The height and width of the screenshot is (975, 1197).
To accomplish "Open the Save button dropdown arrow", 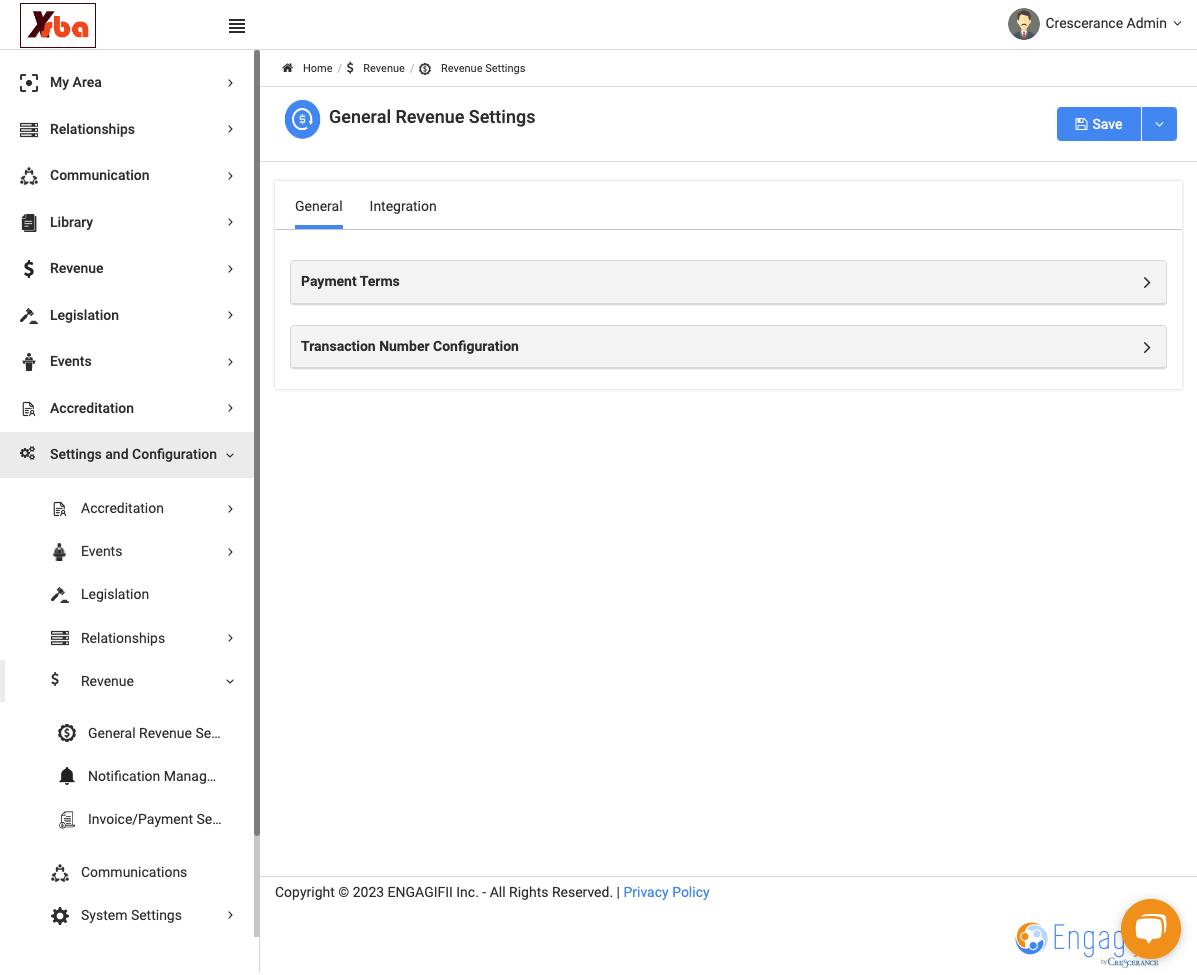I will 1160,124.
